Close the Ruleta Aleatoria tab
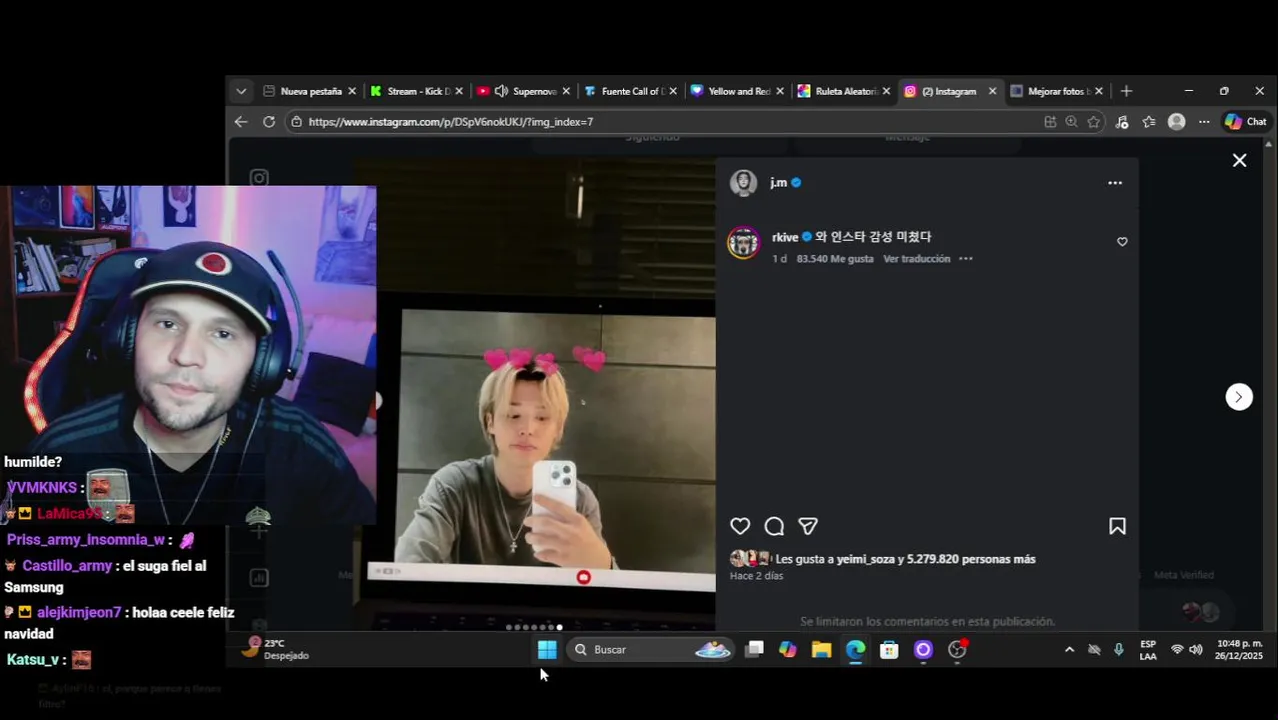The height and width of the screenshot is (720, 1278). (886, 91)
